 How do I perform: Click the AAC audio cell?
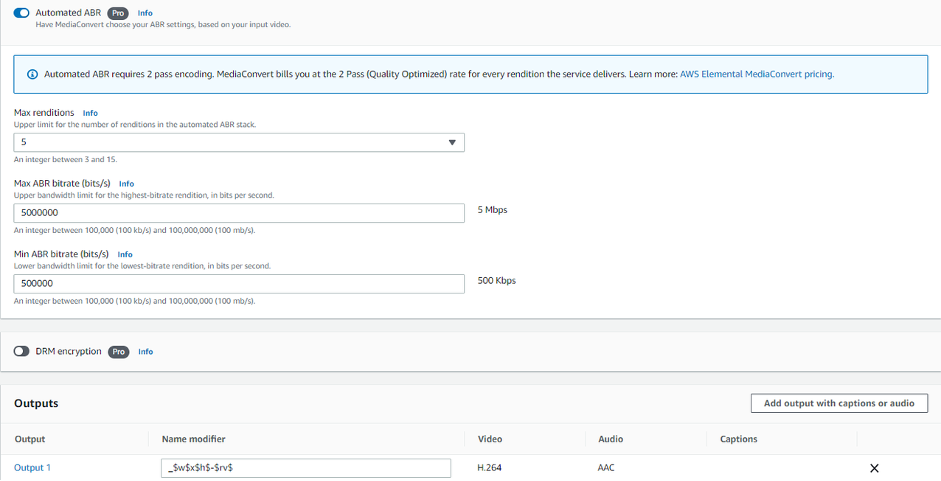(606, 468)
